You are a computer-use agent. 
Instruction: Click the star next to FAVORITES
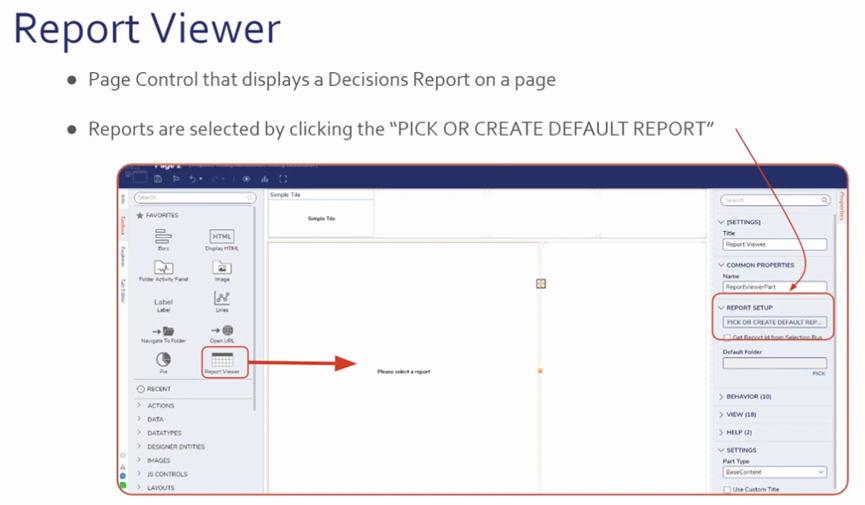click(x=140, y=215)
